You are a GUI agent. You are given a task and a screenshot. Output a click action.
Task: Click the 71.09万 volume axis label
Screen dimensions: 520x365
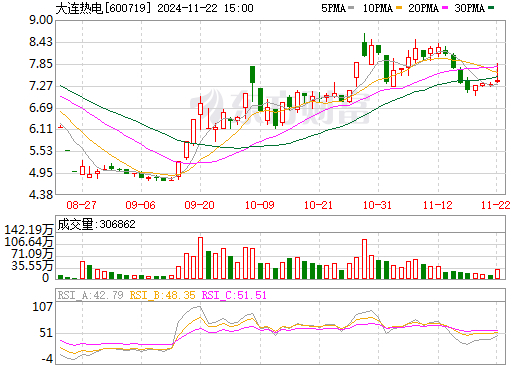coord(32,254)
